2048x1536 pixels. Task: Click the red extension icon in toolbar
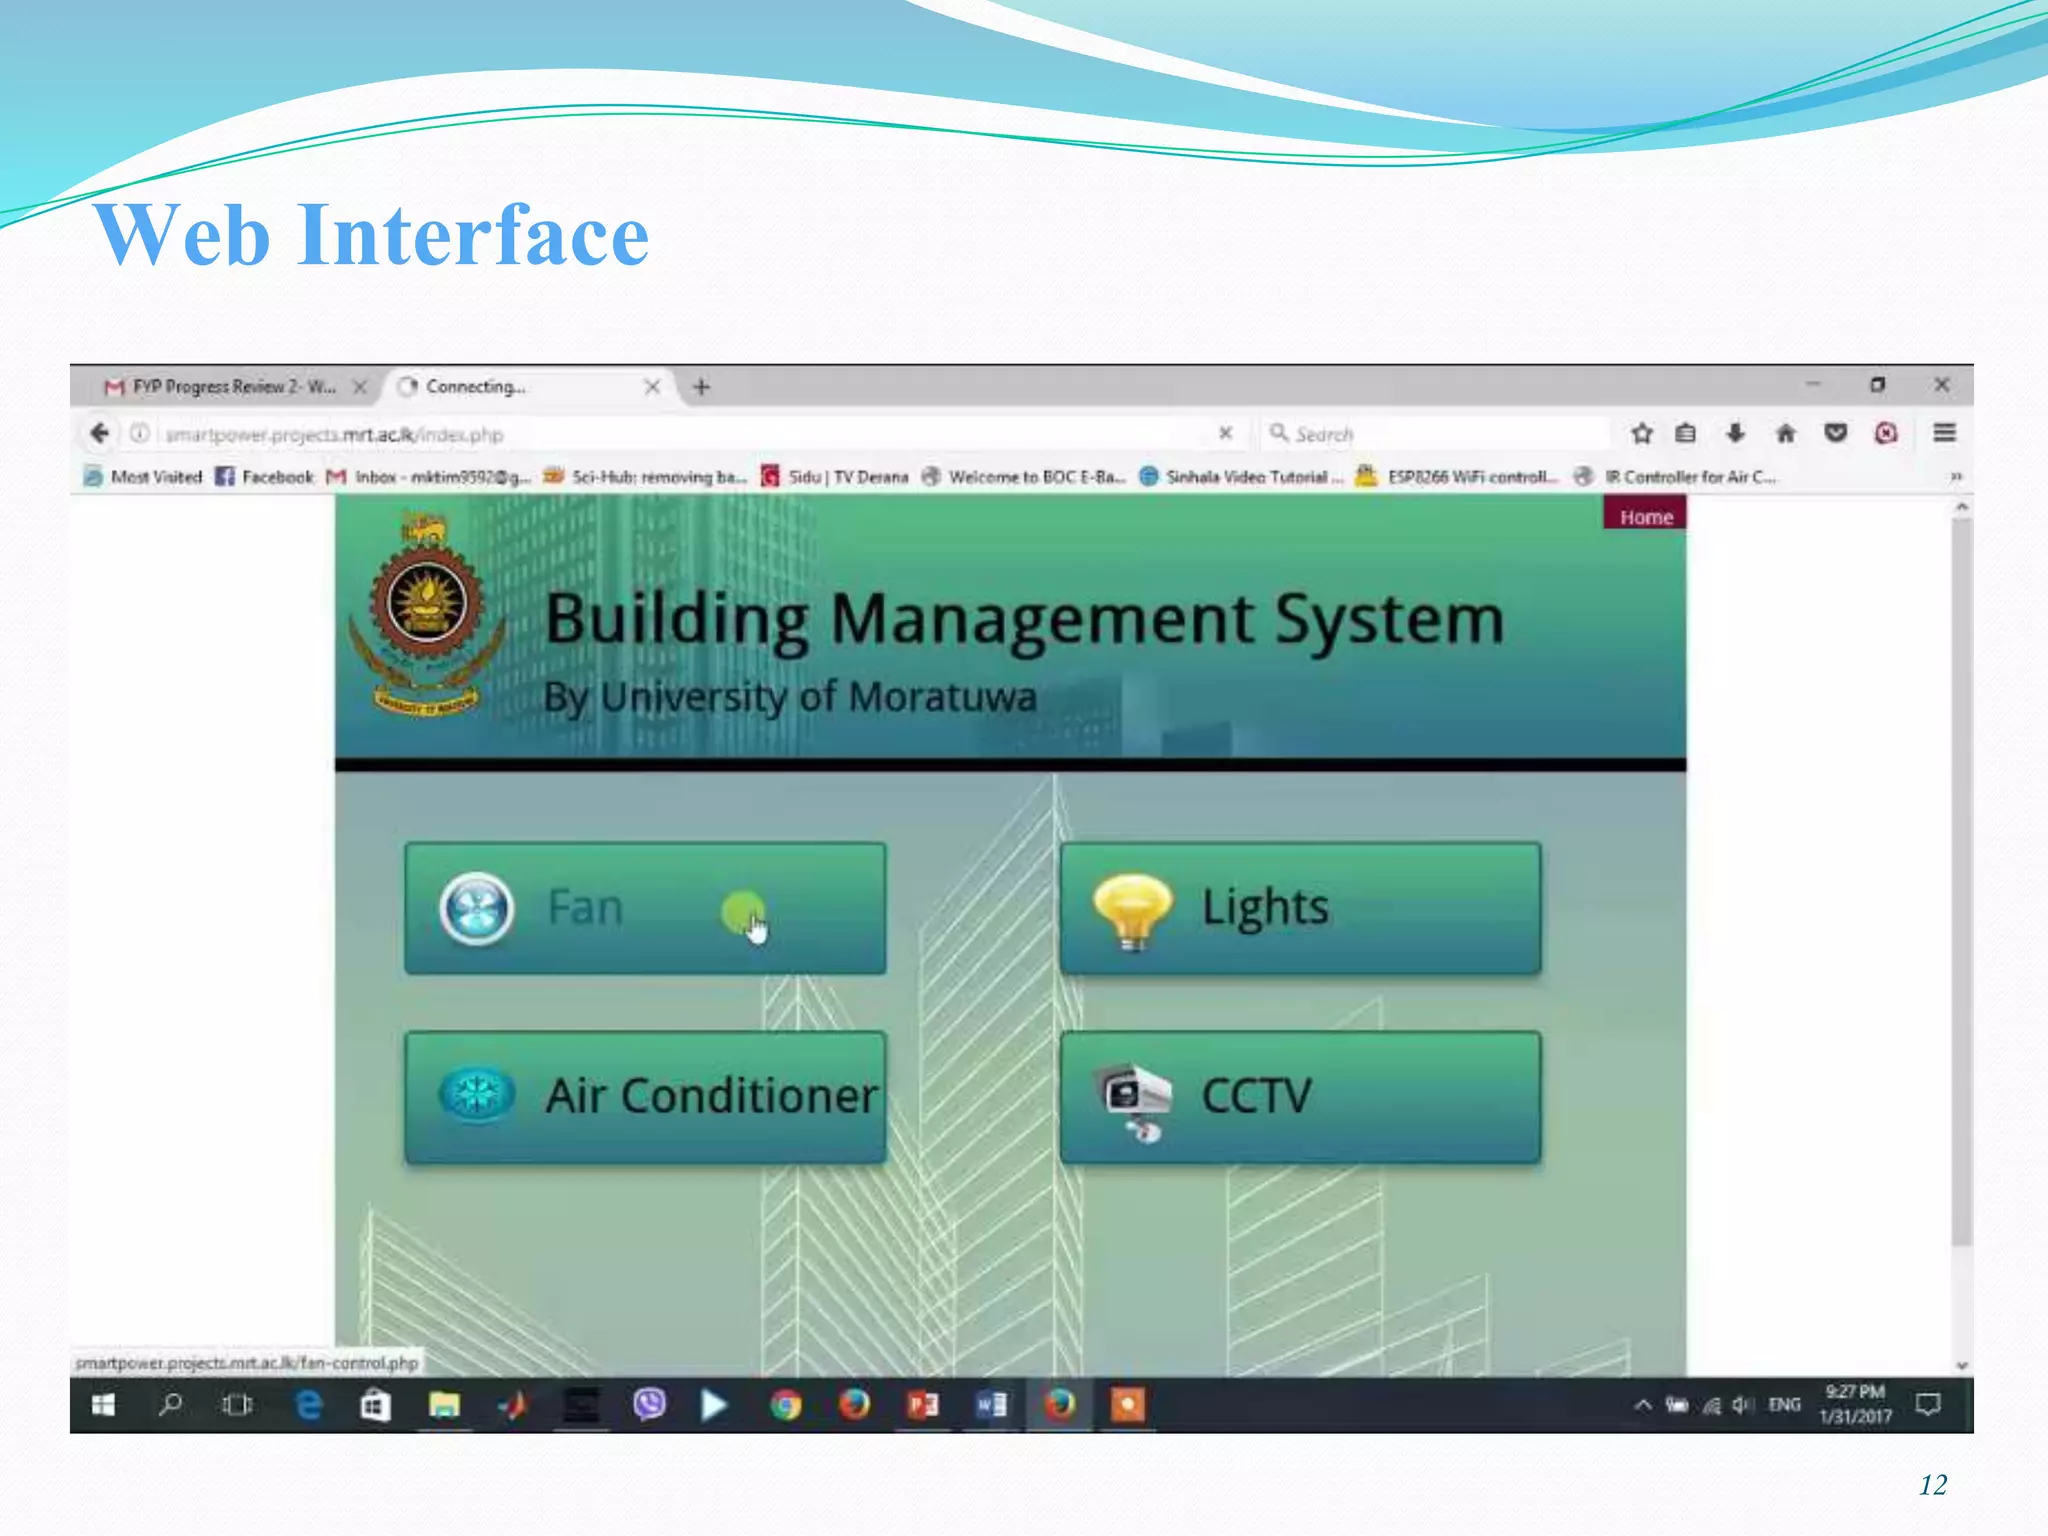pyautogui.click(x=1886, y=433)
